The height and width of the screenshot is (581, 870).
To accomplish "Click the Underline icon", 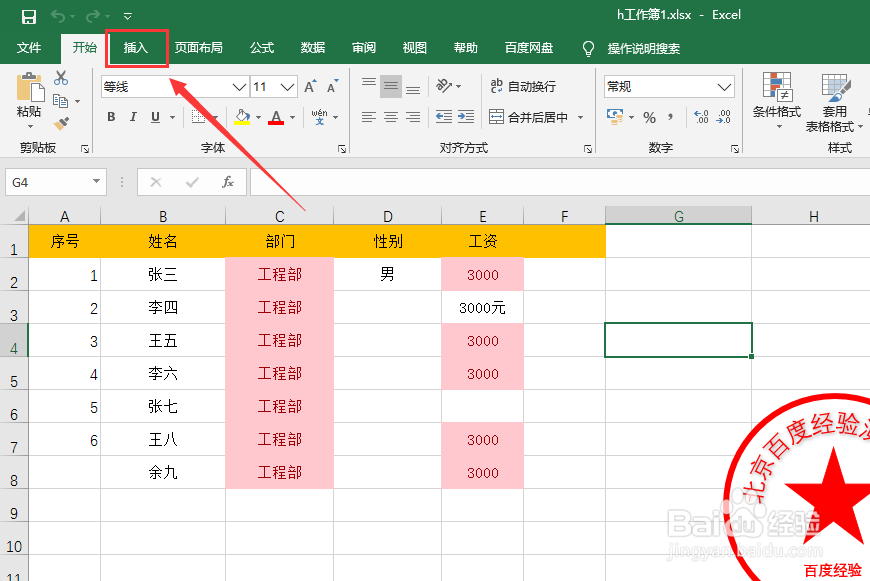I will point(155,116).
